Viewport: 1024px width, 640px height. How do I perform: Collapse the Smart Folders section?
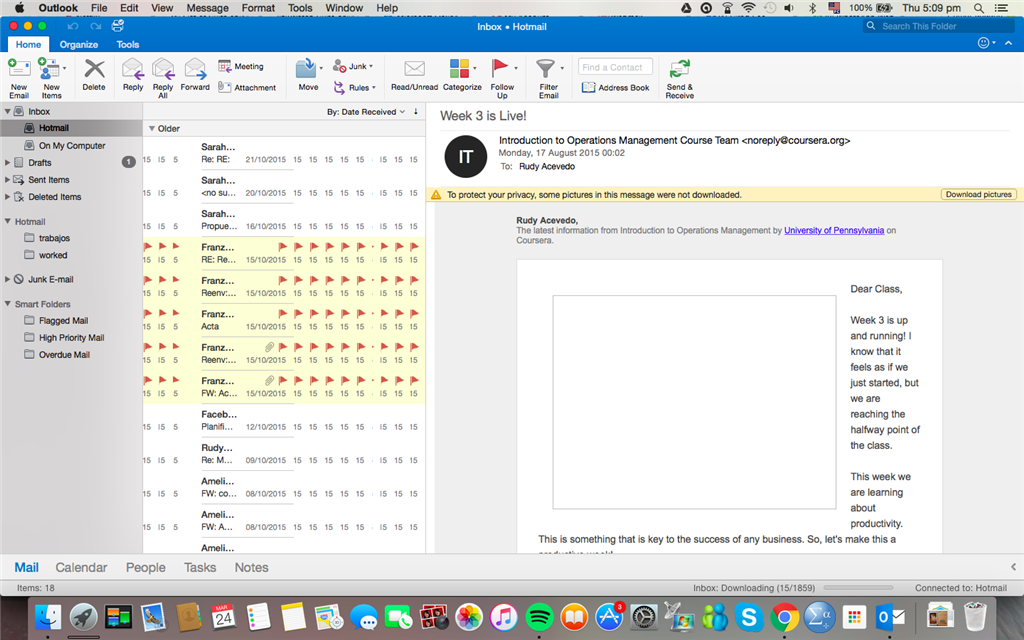pos(7,304)
